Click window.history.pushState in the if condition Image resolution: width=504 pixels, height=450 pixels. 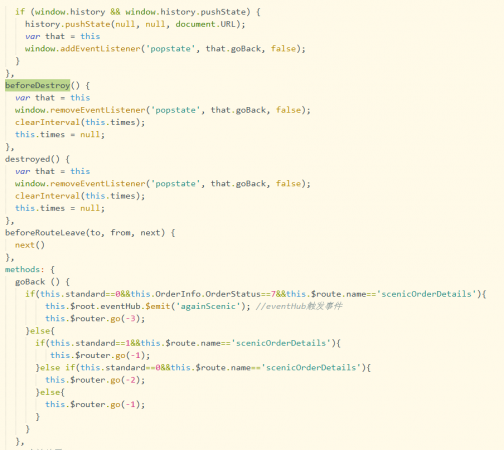185,12
